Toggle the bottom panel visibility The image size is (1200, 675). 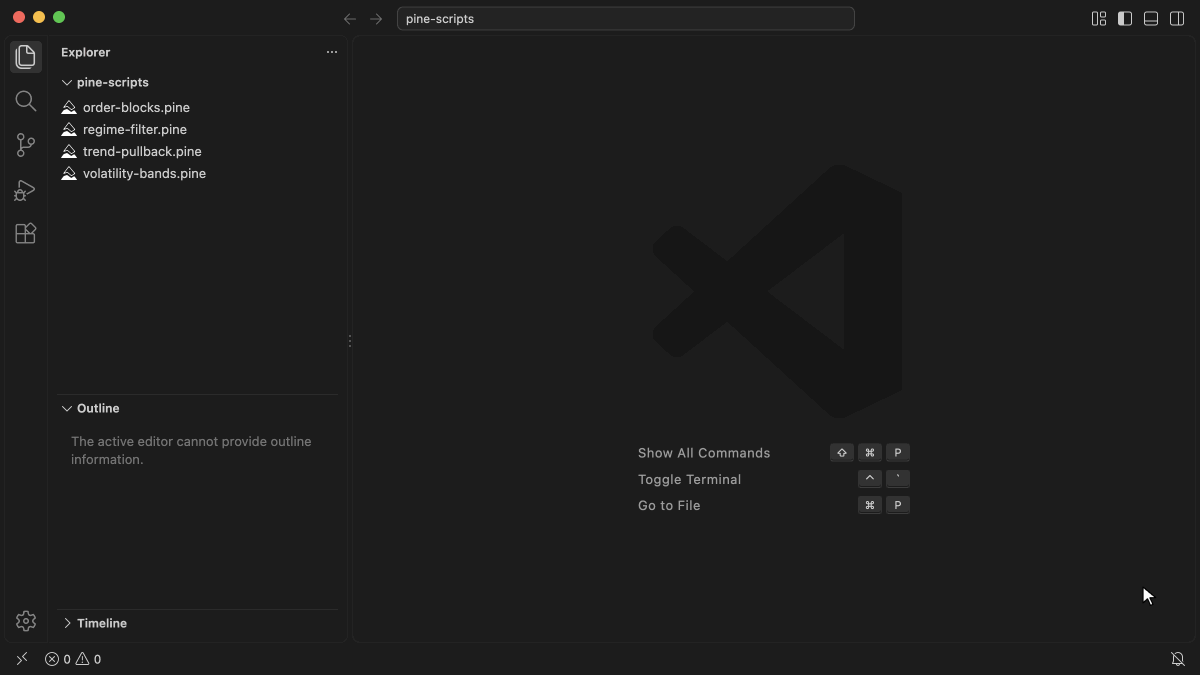tap(1151, 19)
